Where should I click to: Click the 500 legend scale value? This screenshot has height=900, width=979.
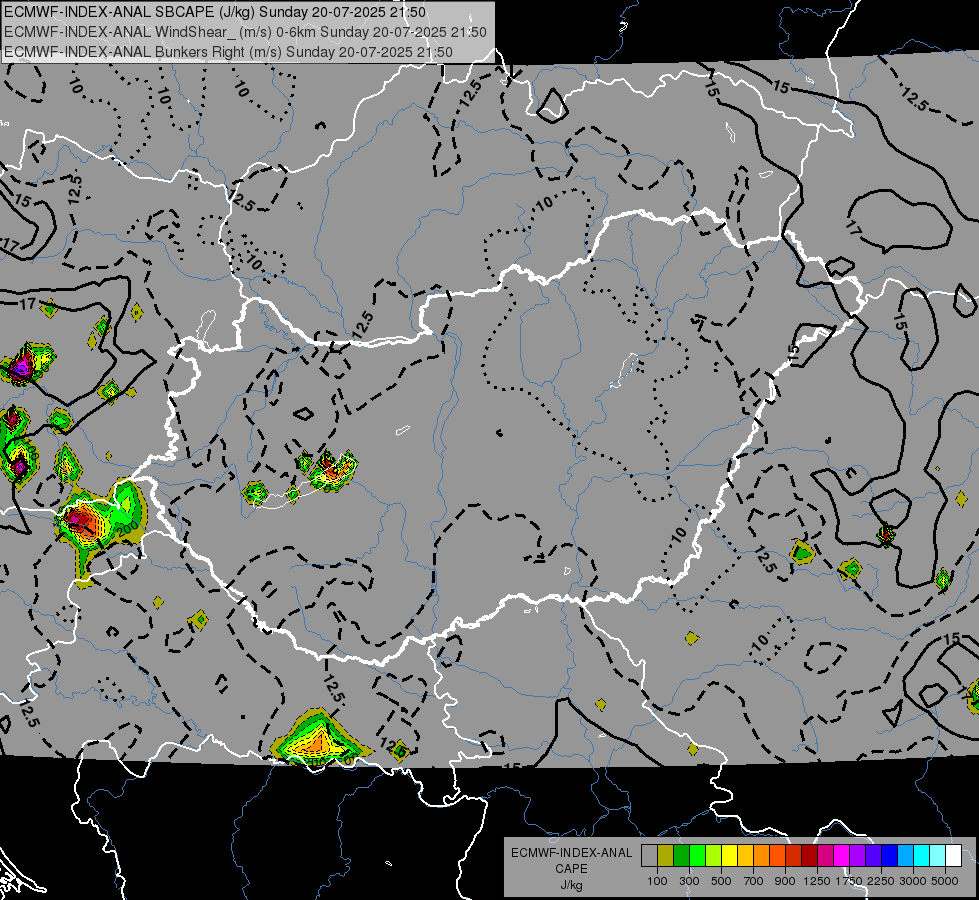[x=721, y=881]
